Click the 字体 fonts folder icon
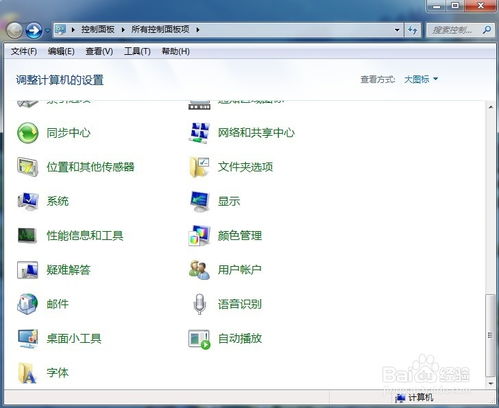The width and height of the screenshot is (499, 408). (x=27, y=373)
